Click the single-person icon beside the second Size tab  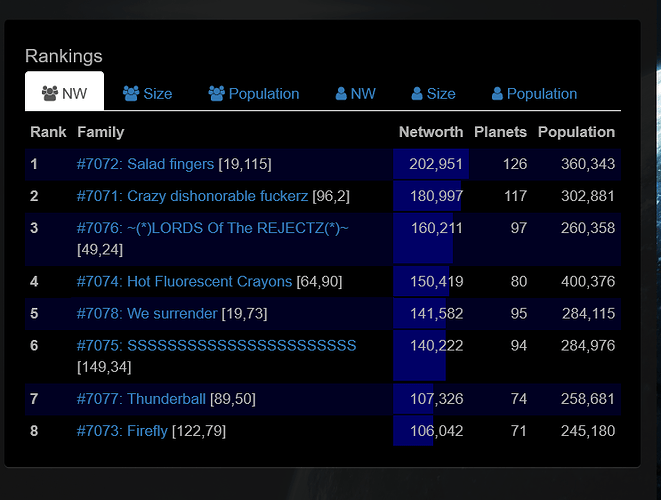coord(417,94)
